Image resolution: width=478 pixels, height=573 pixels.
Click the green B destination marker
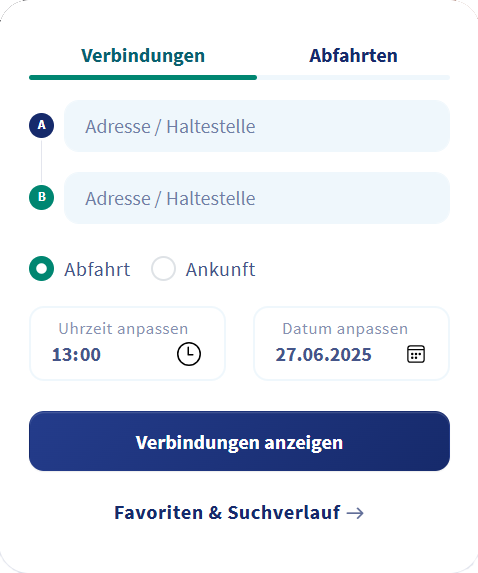41,197
